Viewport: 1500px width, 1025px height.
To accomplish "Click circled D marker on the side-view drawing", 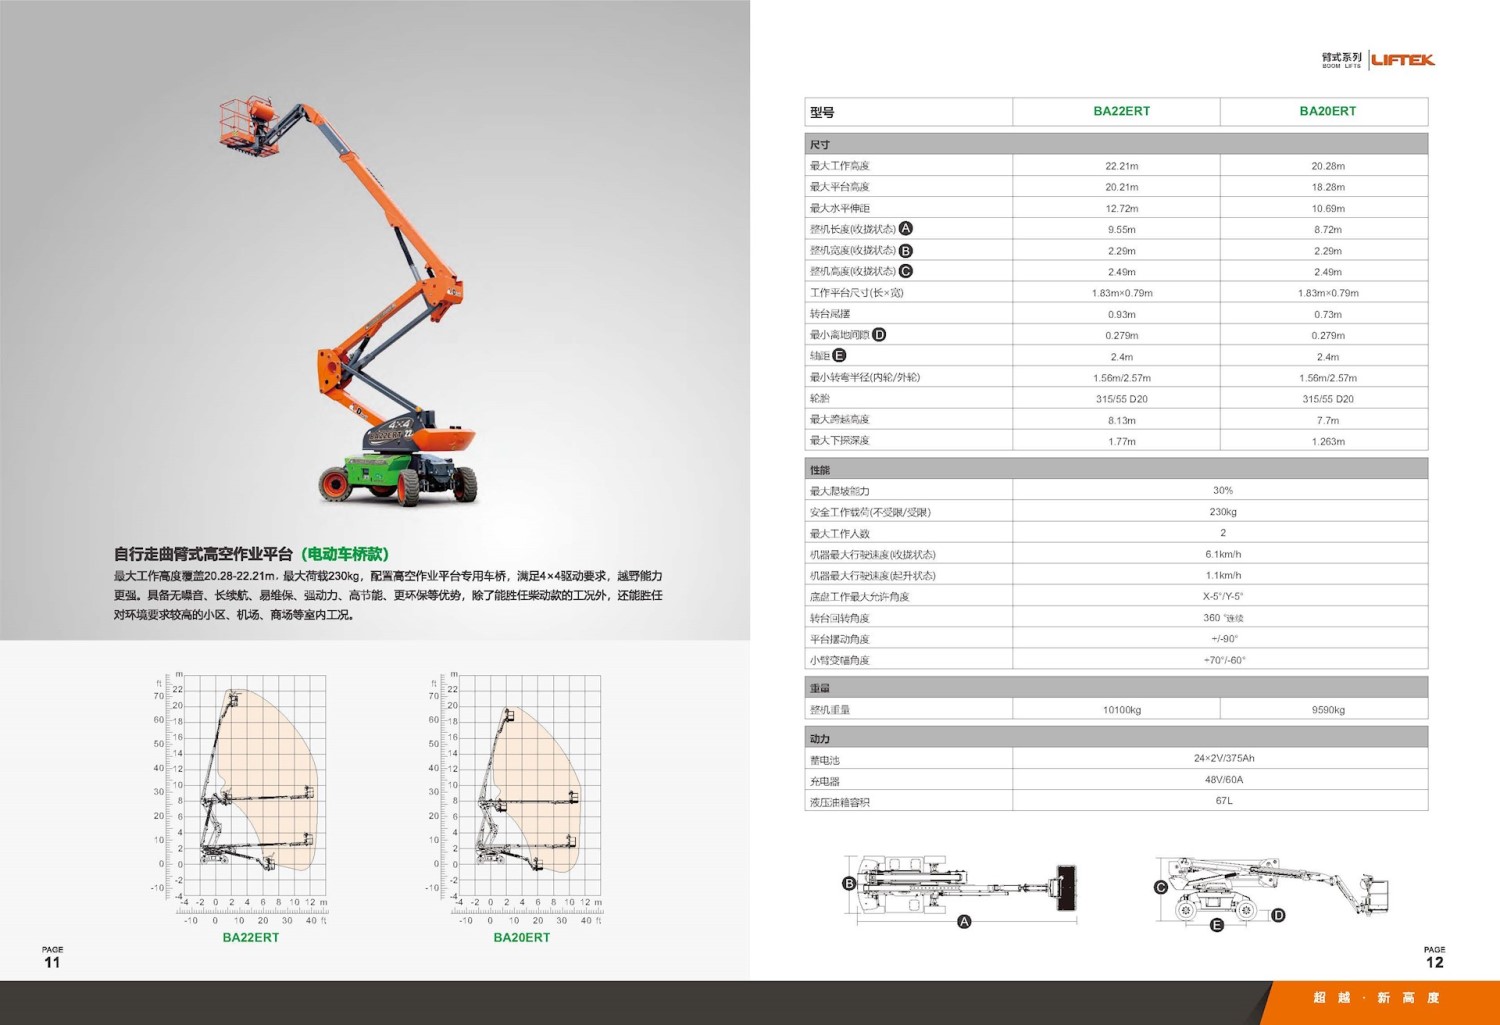I will [1278, 915].
